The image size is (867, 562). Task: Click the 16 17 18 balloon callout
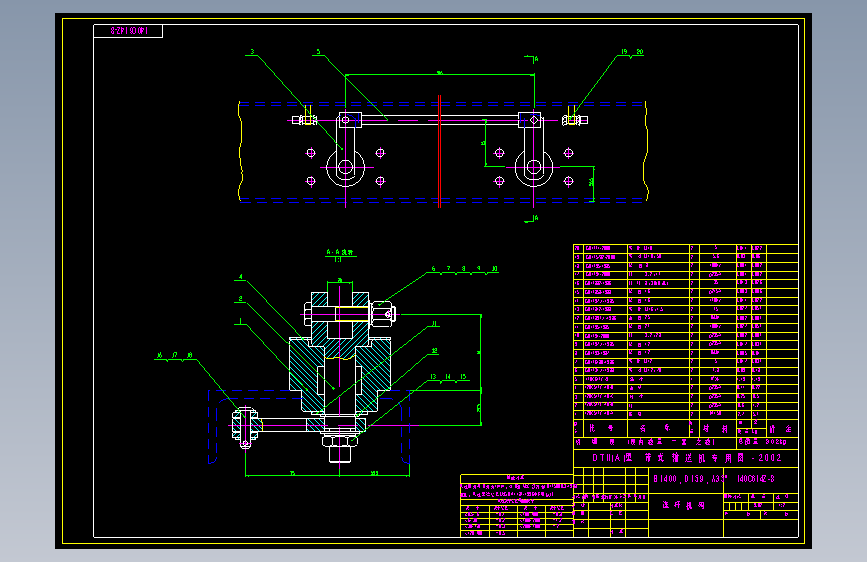coord(175,355)
